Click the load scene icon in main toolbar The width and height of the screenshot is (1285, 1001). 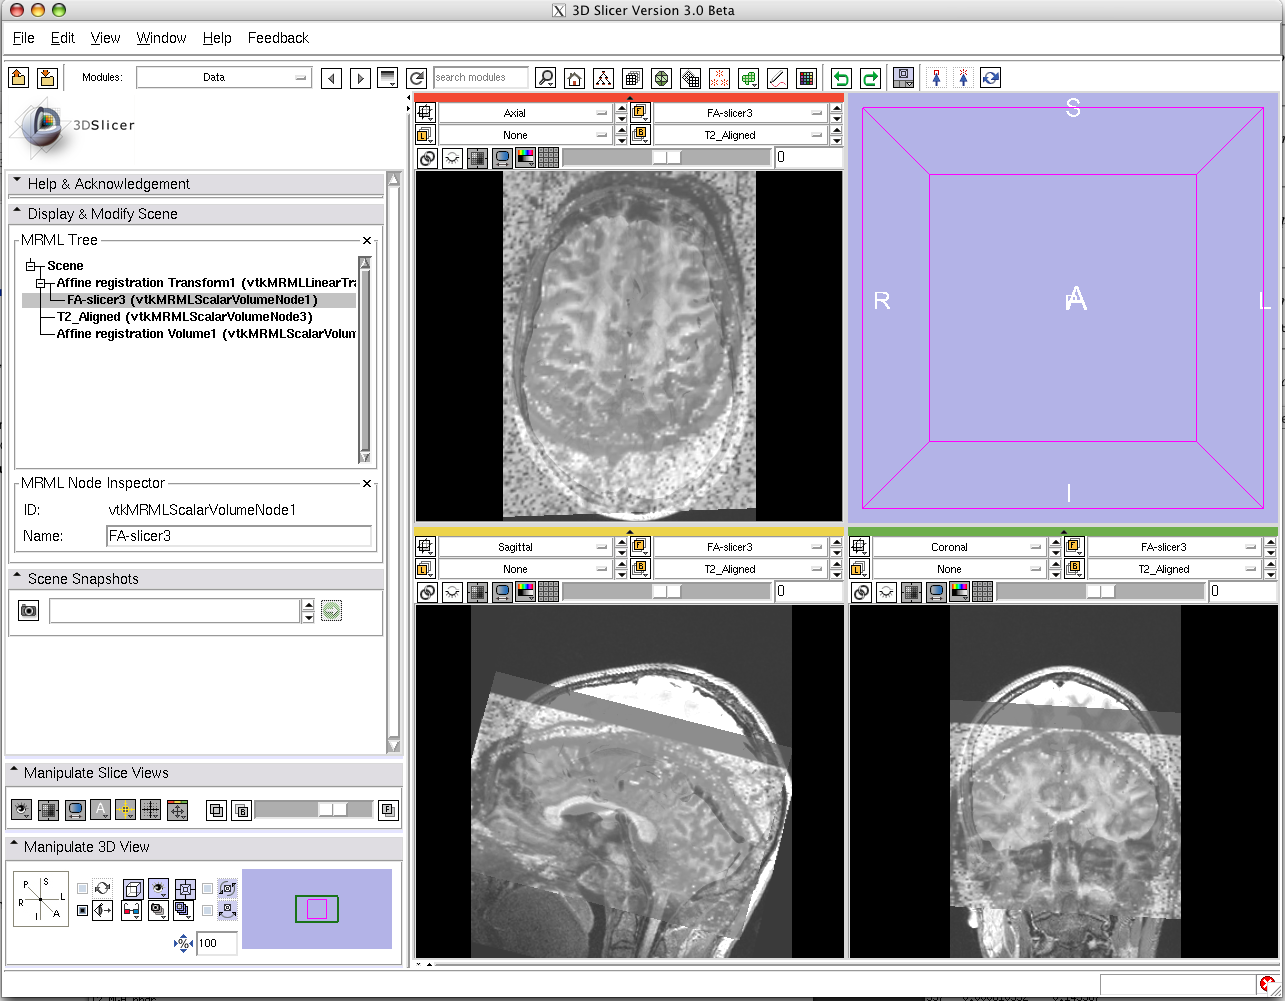(18, 77)
